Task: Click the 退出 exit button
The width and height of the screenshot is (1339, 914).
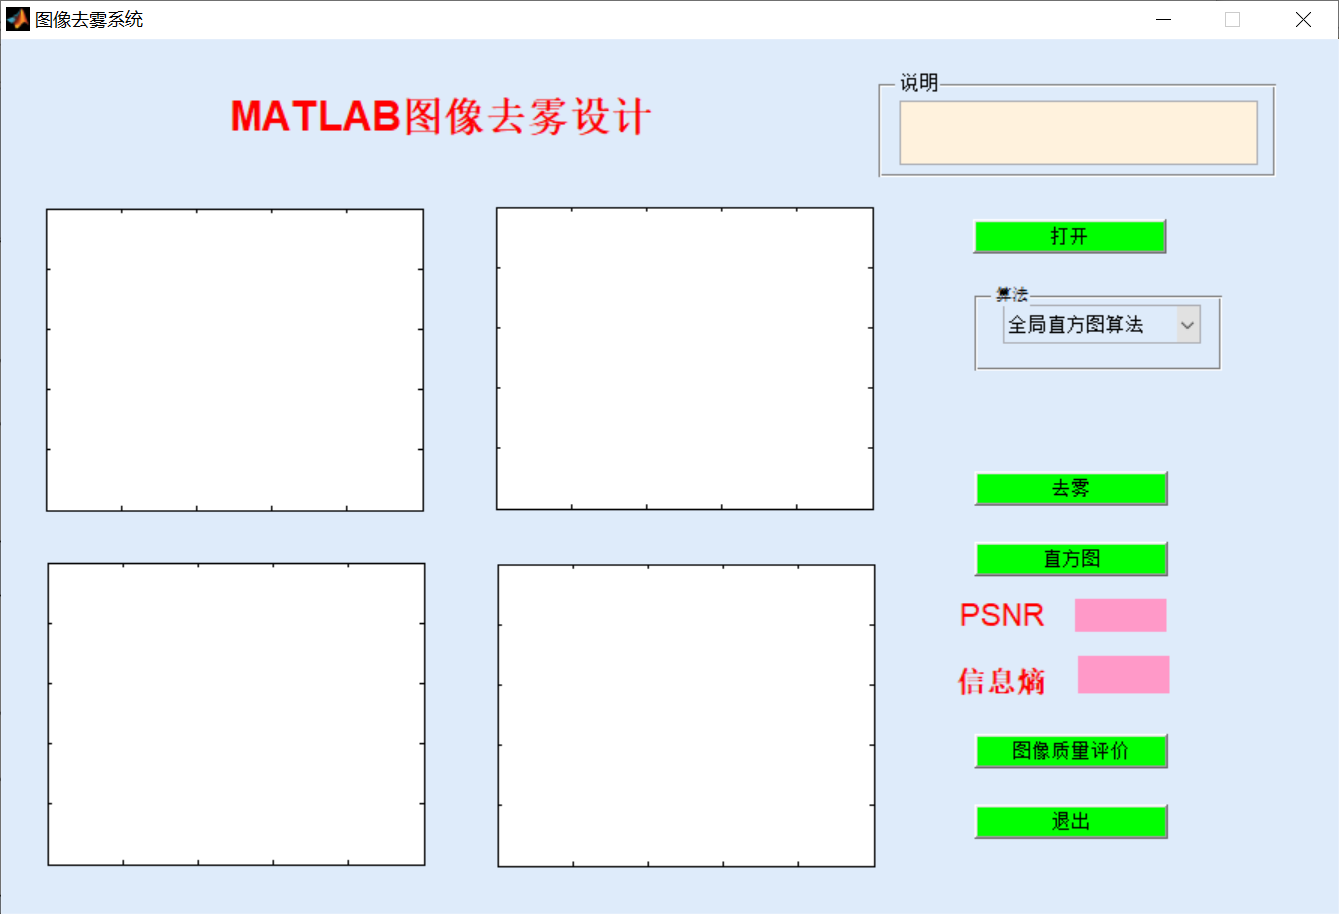Action: coord(1071,821)
